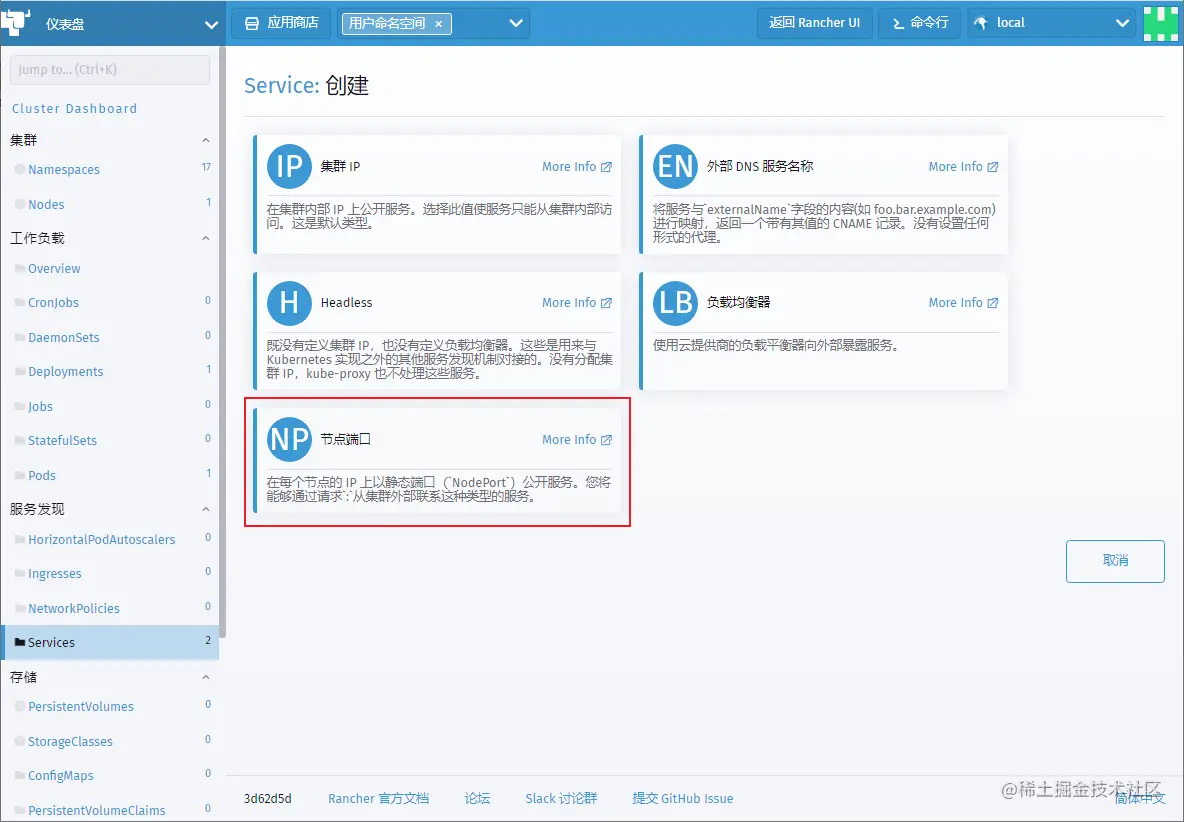
Task: Open Cluster Dashboard link
Action: point(74,108)
